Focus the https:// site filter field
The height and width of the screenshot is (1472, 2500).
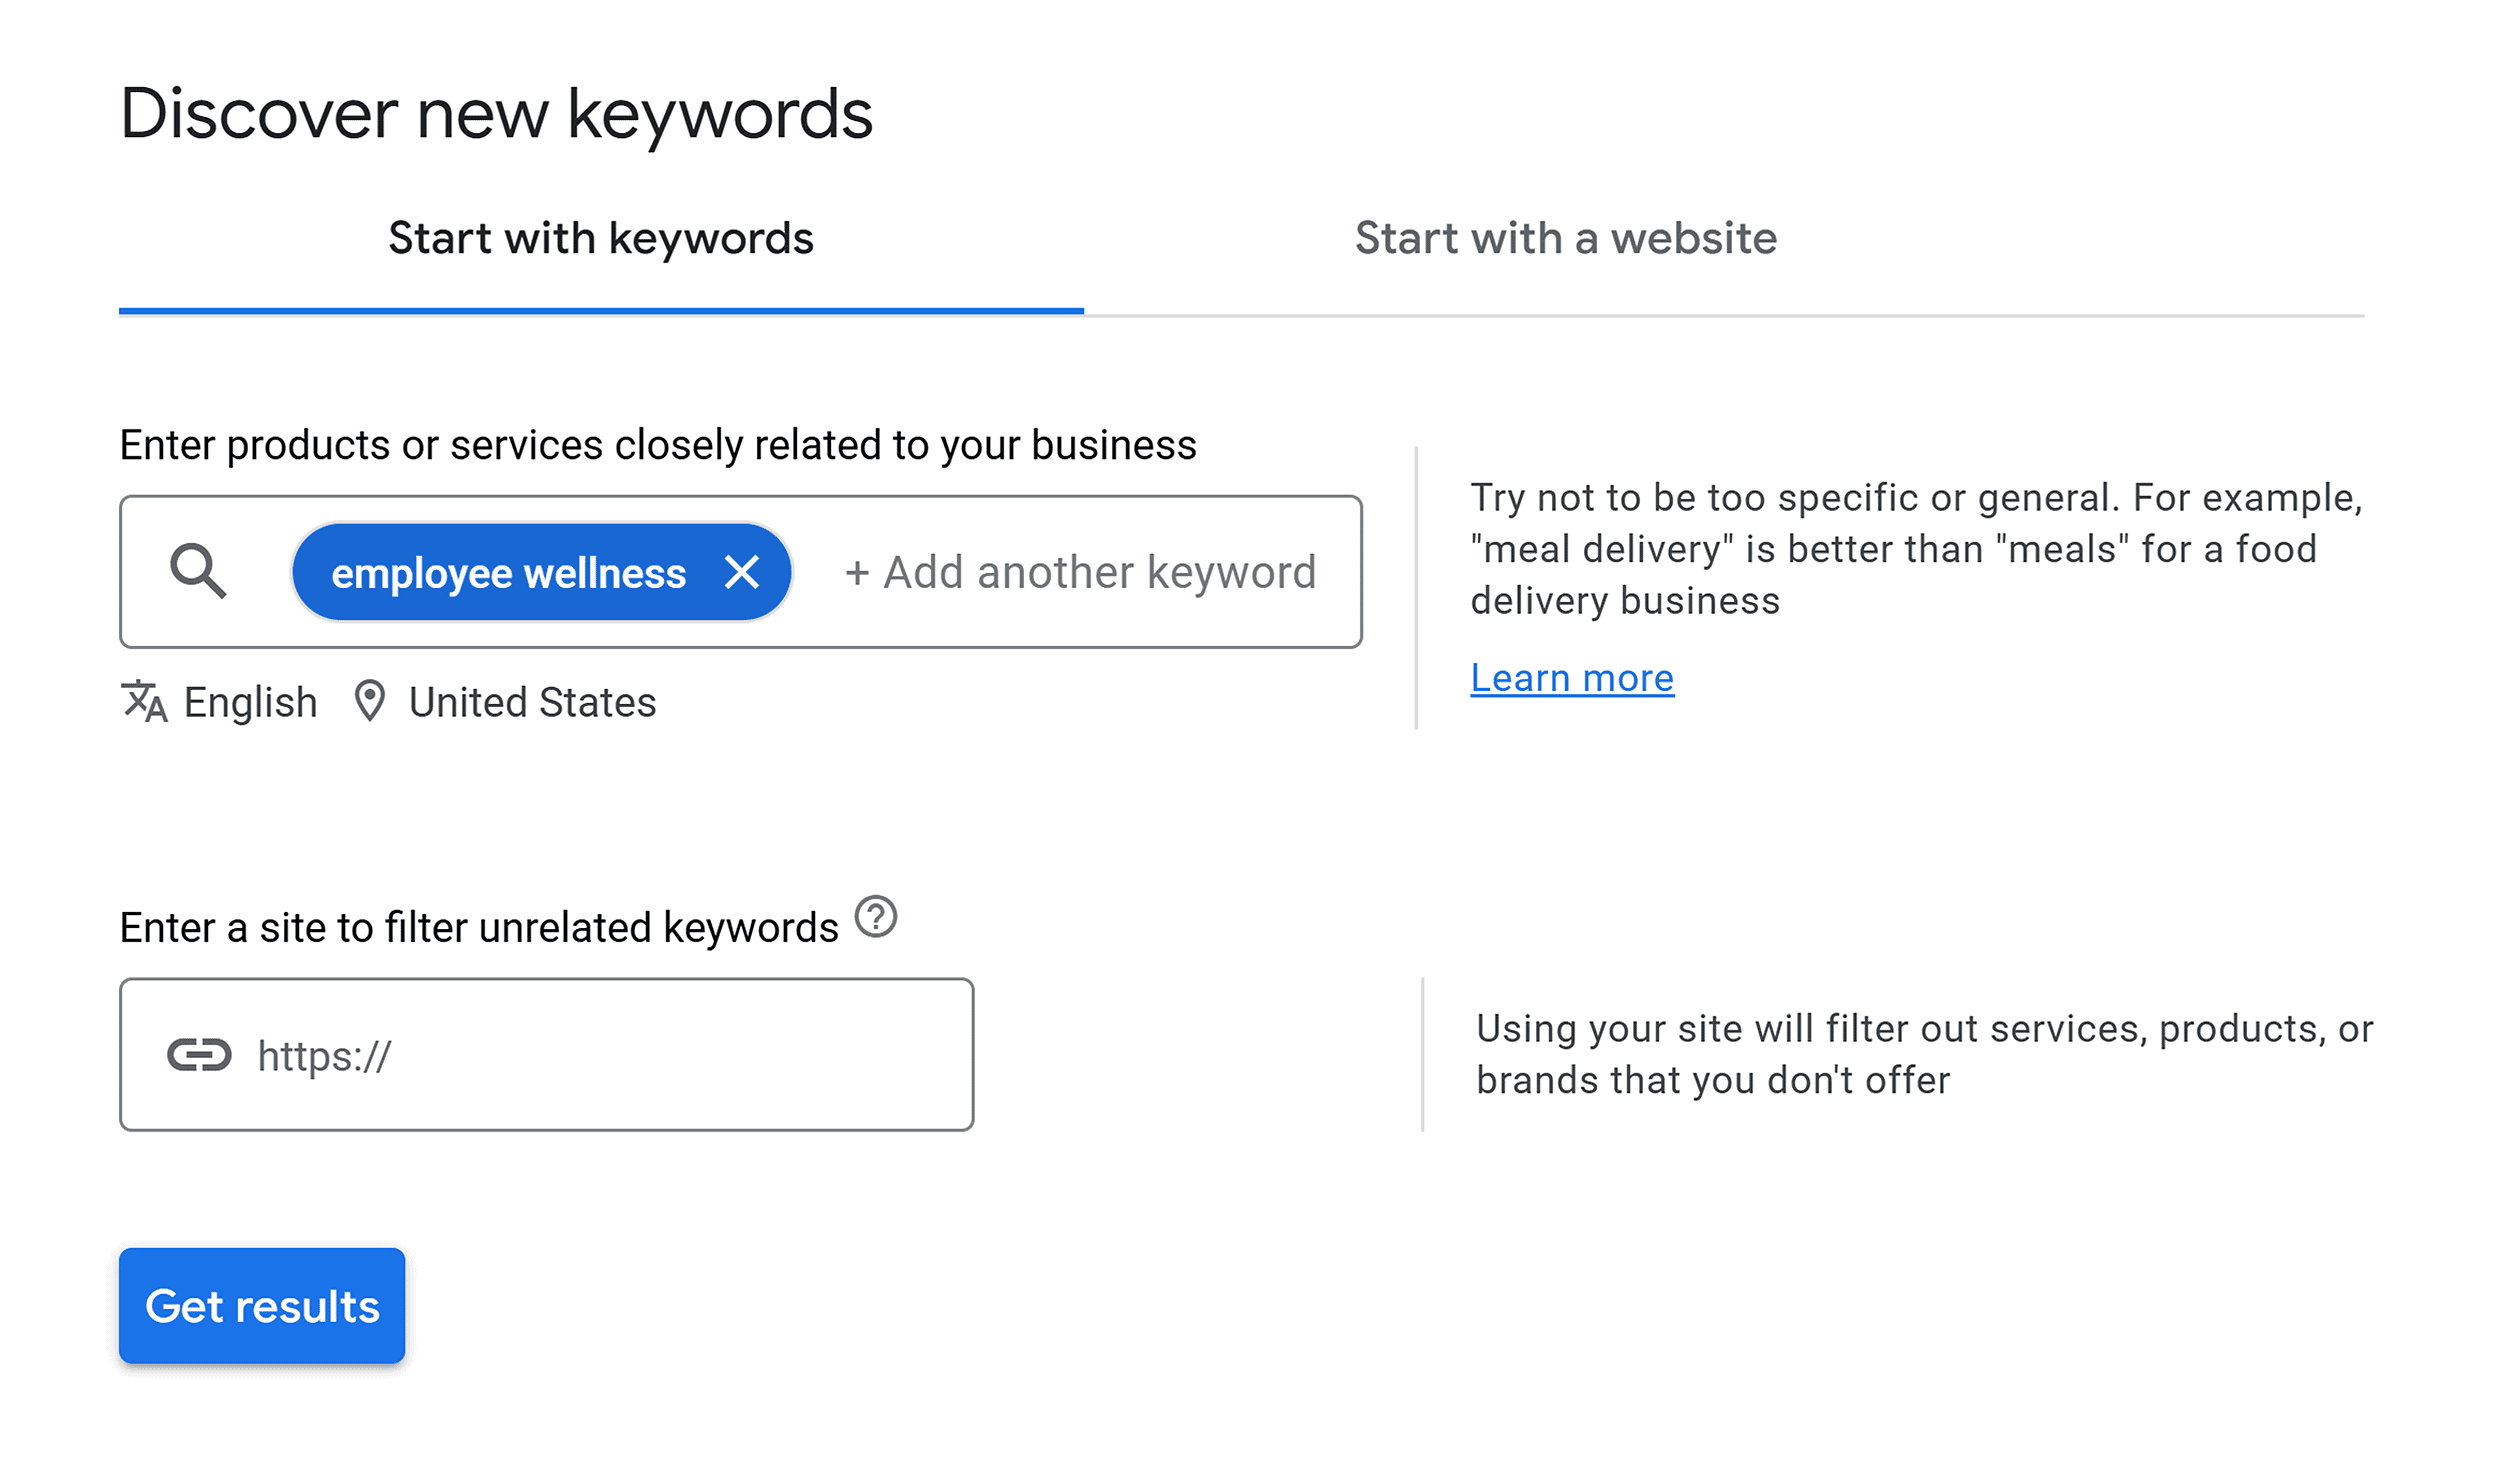547,1055
